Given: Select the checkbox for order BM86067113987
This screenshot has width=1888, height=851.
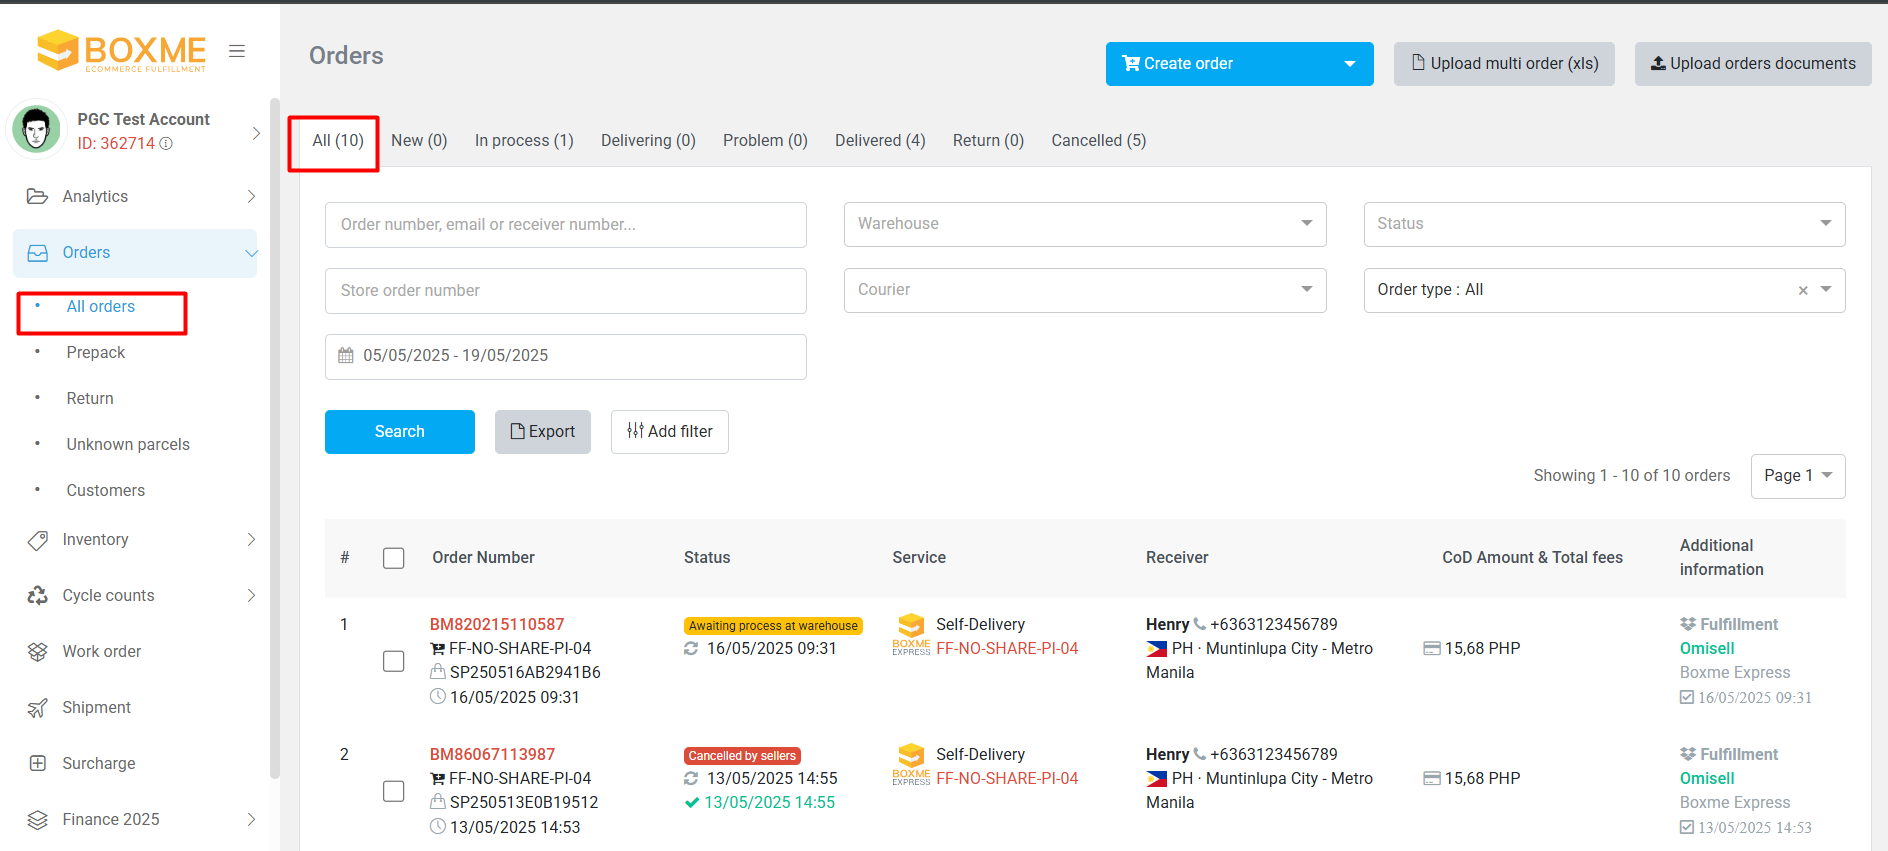Looking at the screenshot, I should pyautogui.click(x=394, y=792).
